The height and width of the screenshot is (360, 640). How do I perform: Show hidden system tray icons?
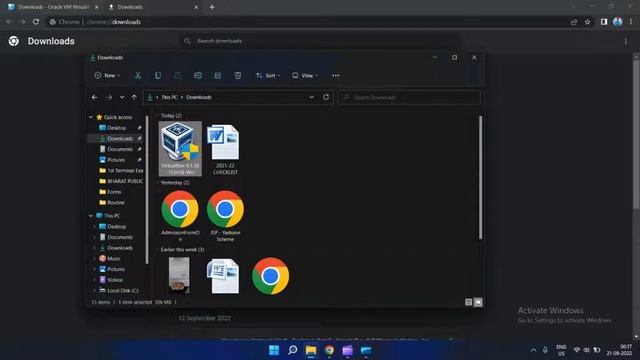533,350
